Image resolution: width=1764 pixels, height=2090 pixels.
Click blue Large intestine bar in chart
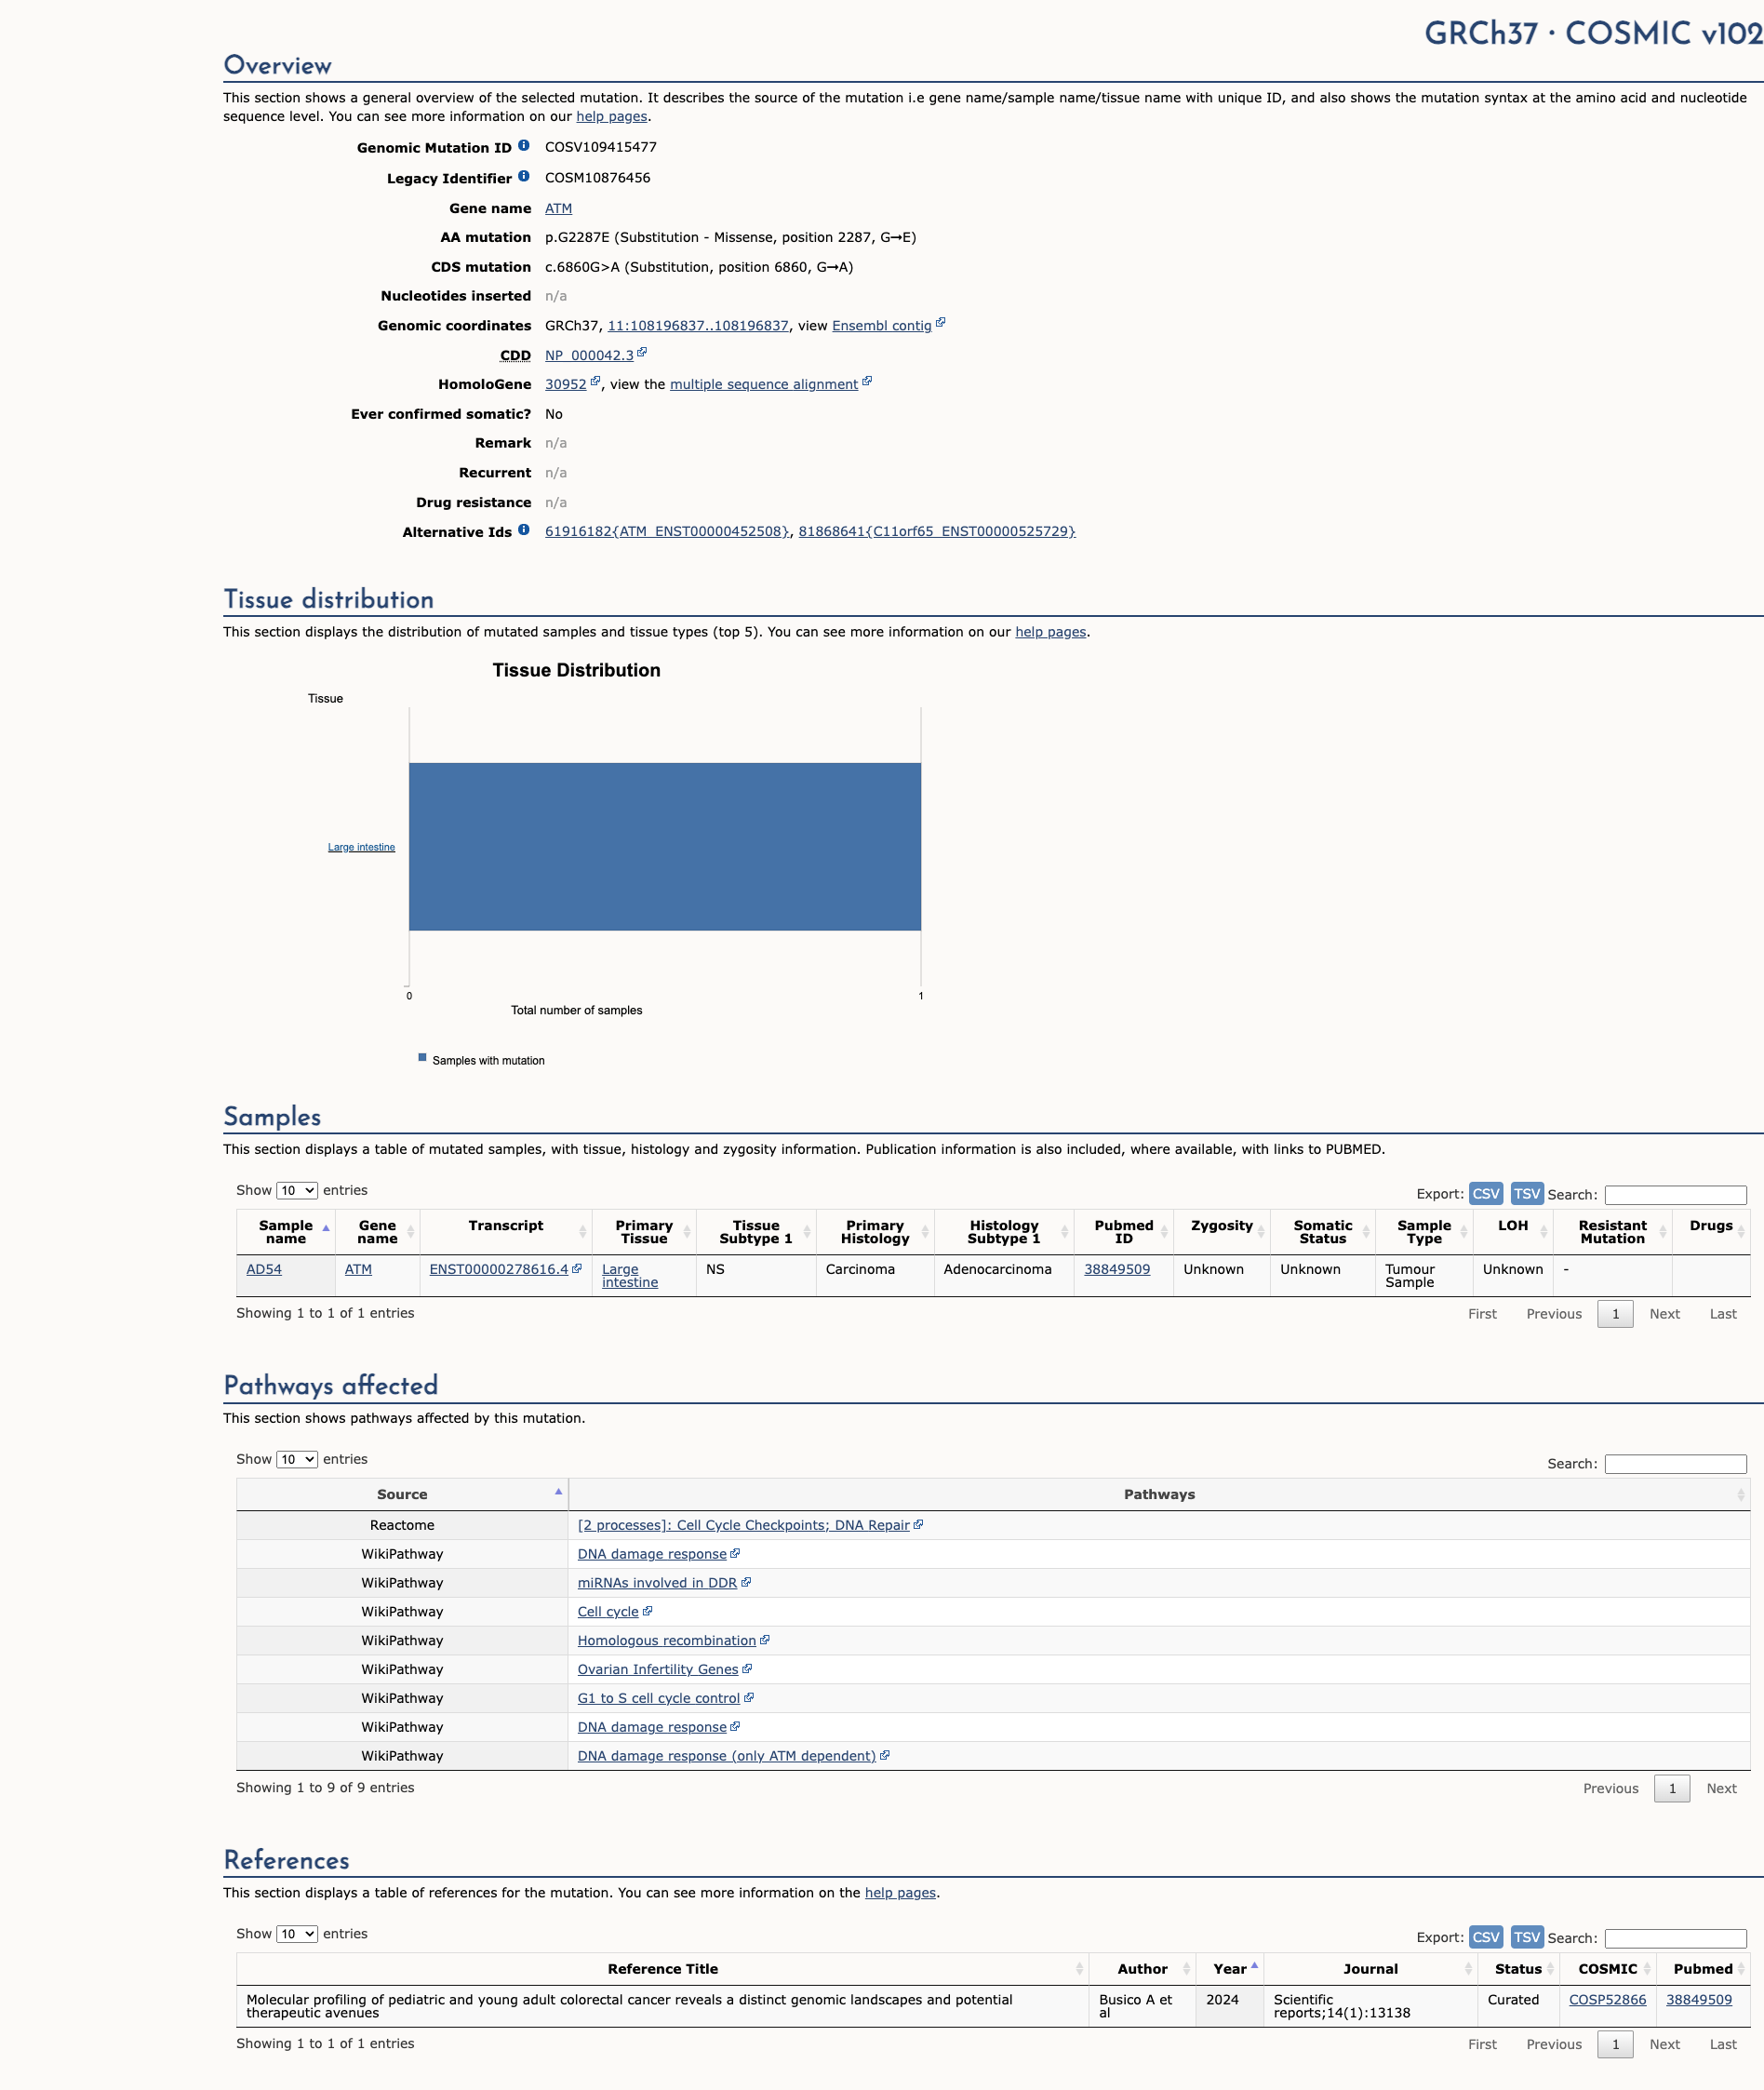[664, 847]
